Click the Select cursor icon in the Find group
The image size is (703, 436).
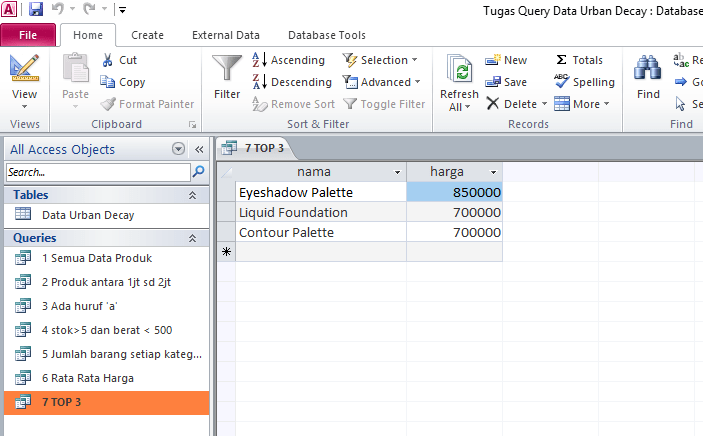click(x=681, y=104)
